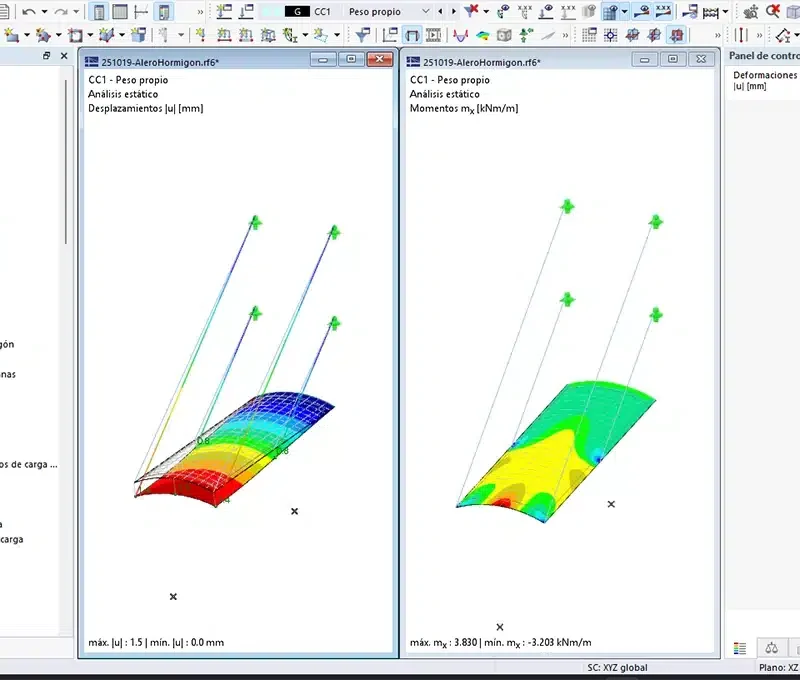Click the measure dimension icon at toolbar end

tap(783, 35)
